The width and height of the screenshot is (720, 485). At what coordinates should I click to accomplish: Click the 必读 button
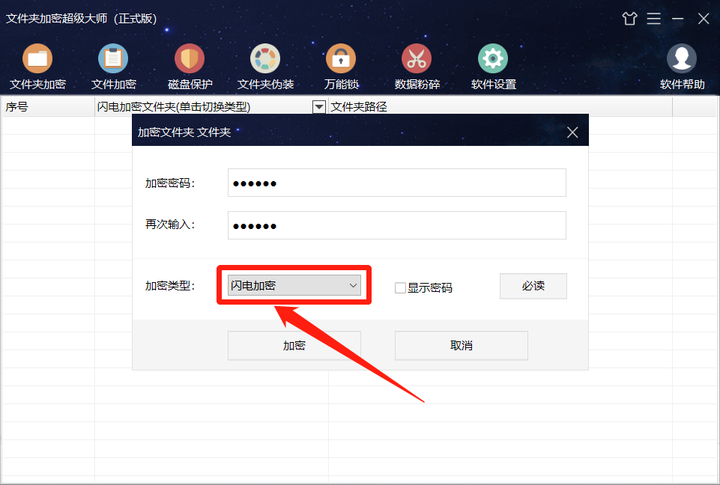point(533,286)
